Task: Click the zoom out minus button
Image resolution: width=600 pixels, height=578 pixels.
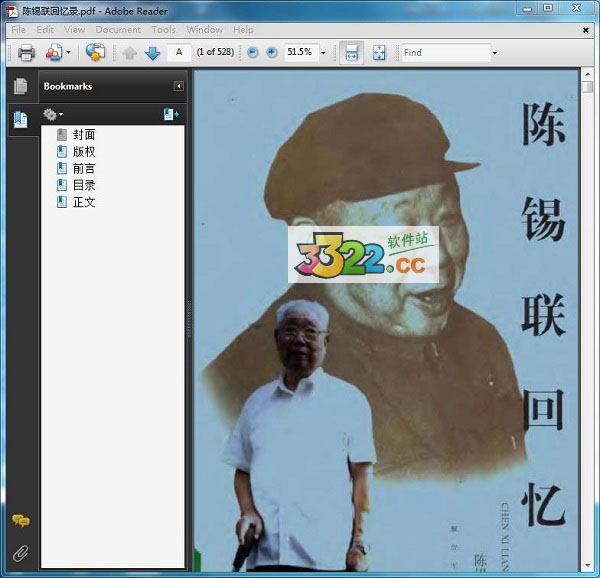Action: (252, 52)
